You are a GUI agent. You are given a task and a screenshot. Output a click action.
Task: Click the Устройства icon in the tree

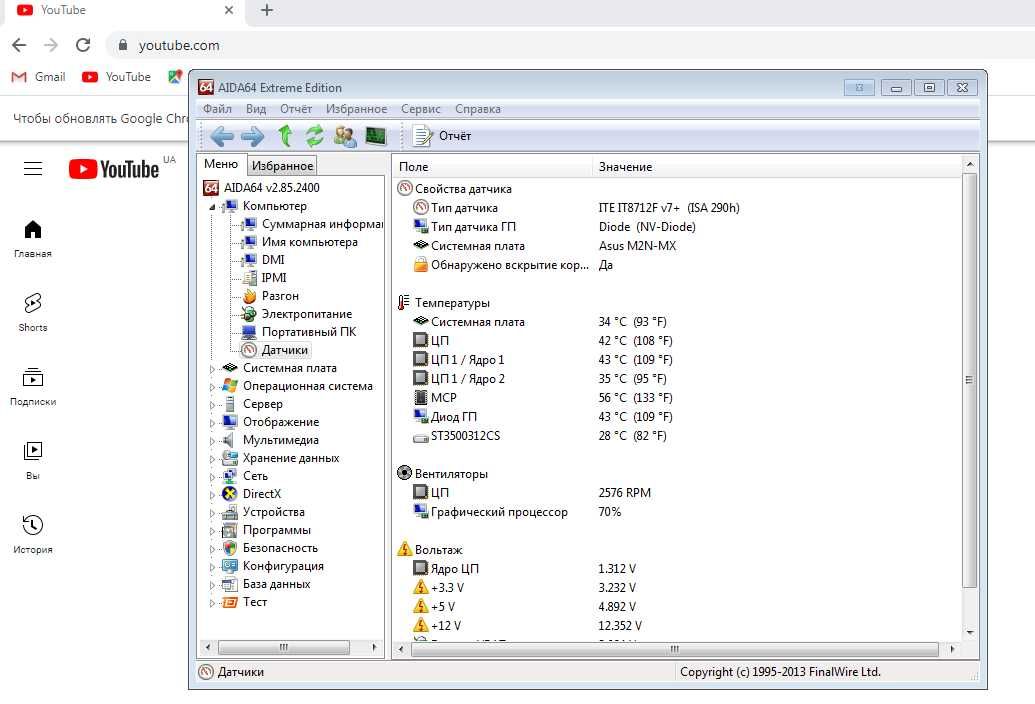(x=230, y=512)
